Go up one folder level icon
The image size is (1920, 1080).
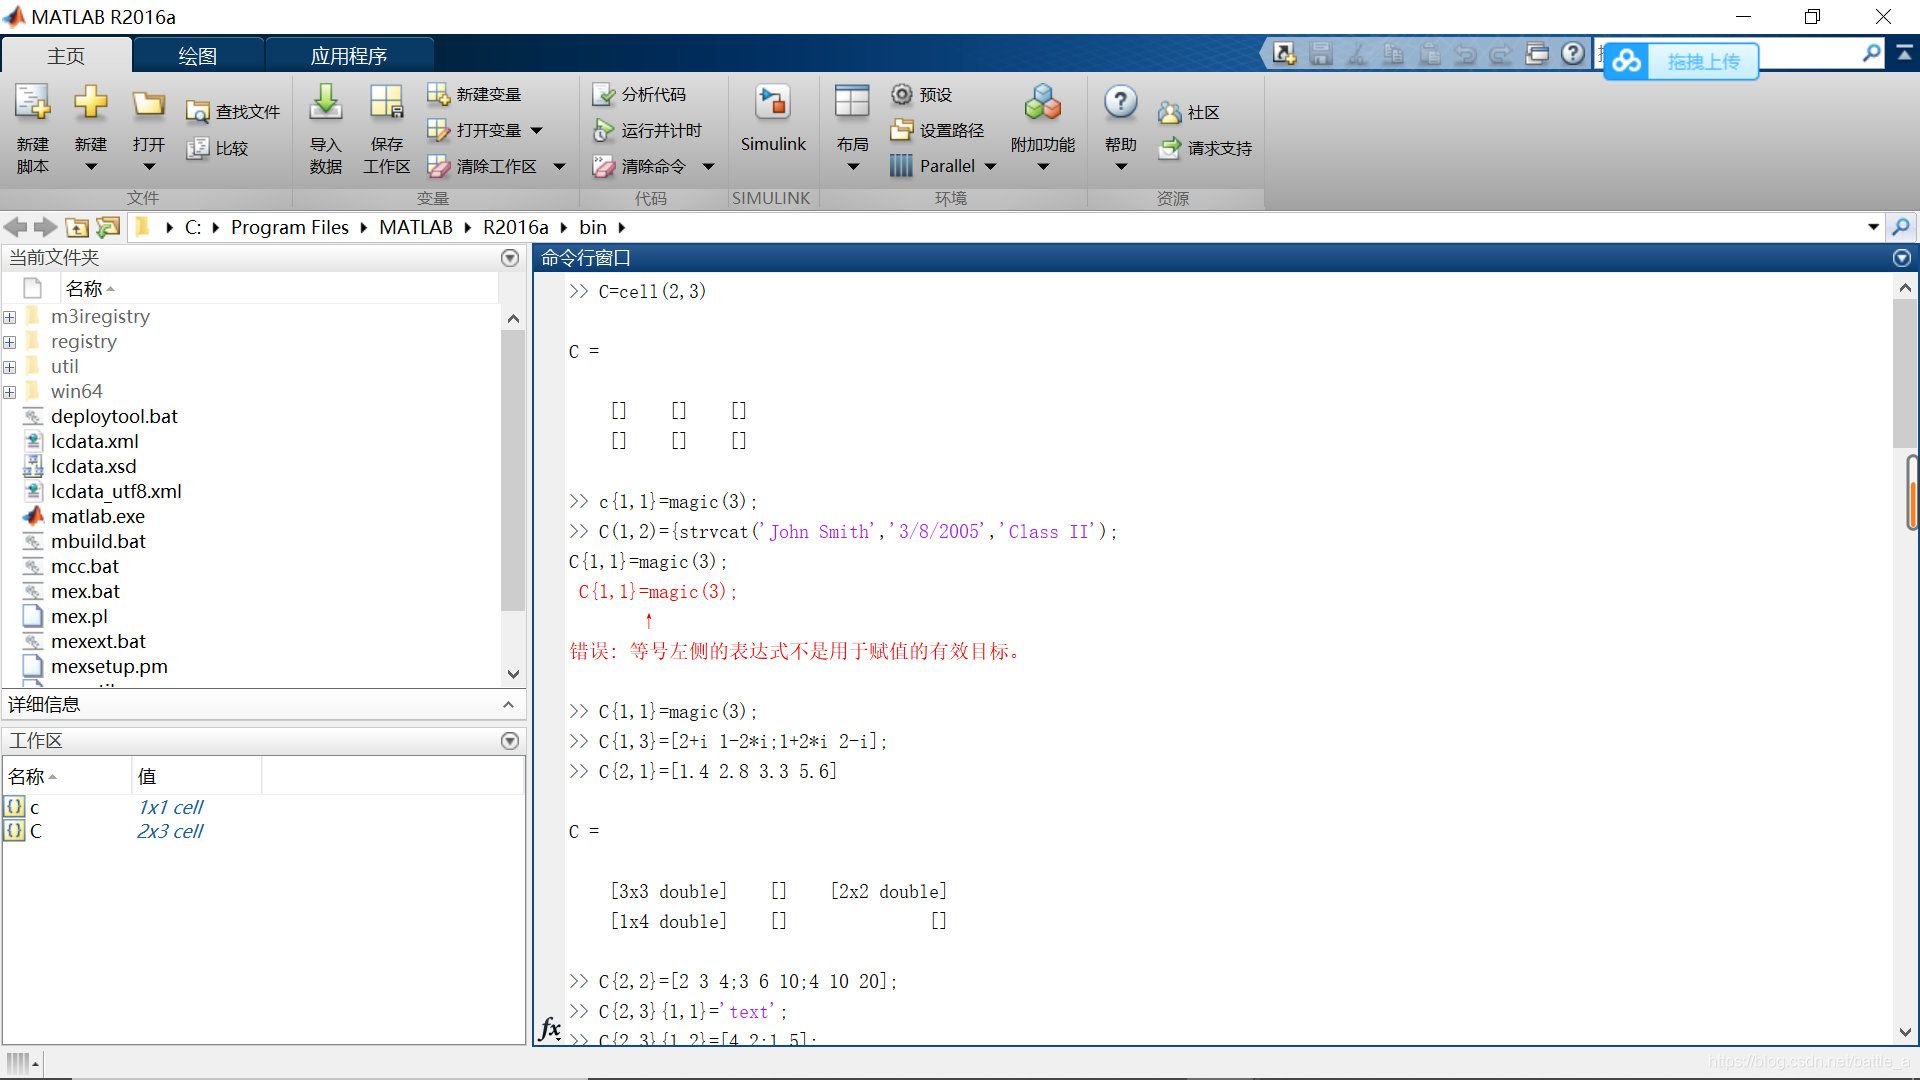[77, 227]
